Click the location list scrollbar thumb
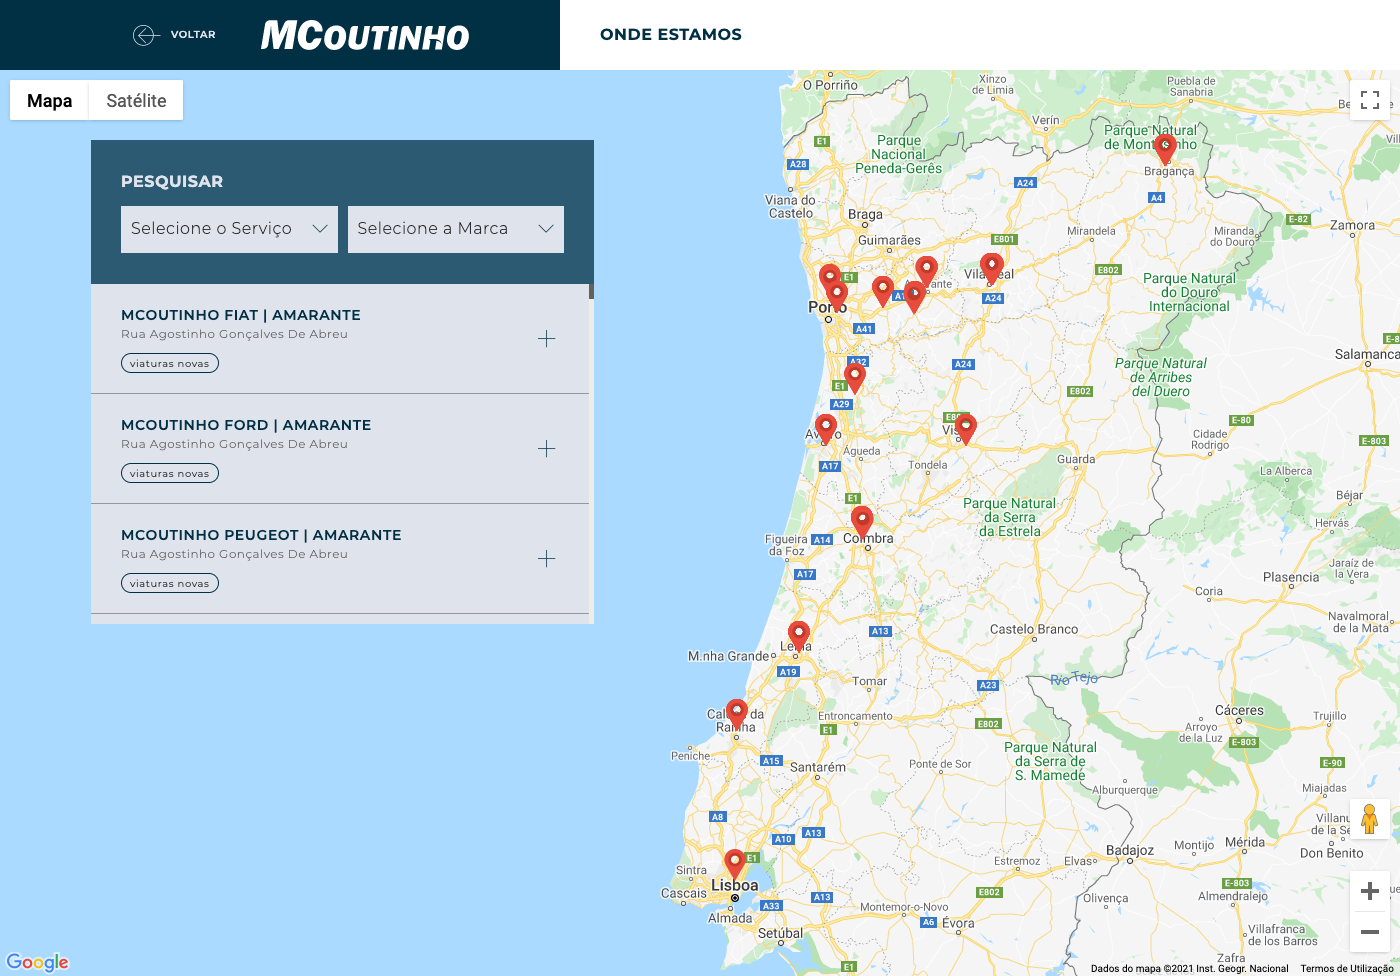The image size is (1400, 976). point(591,291)
